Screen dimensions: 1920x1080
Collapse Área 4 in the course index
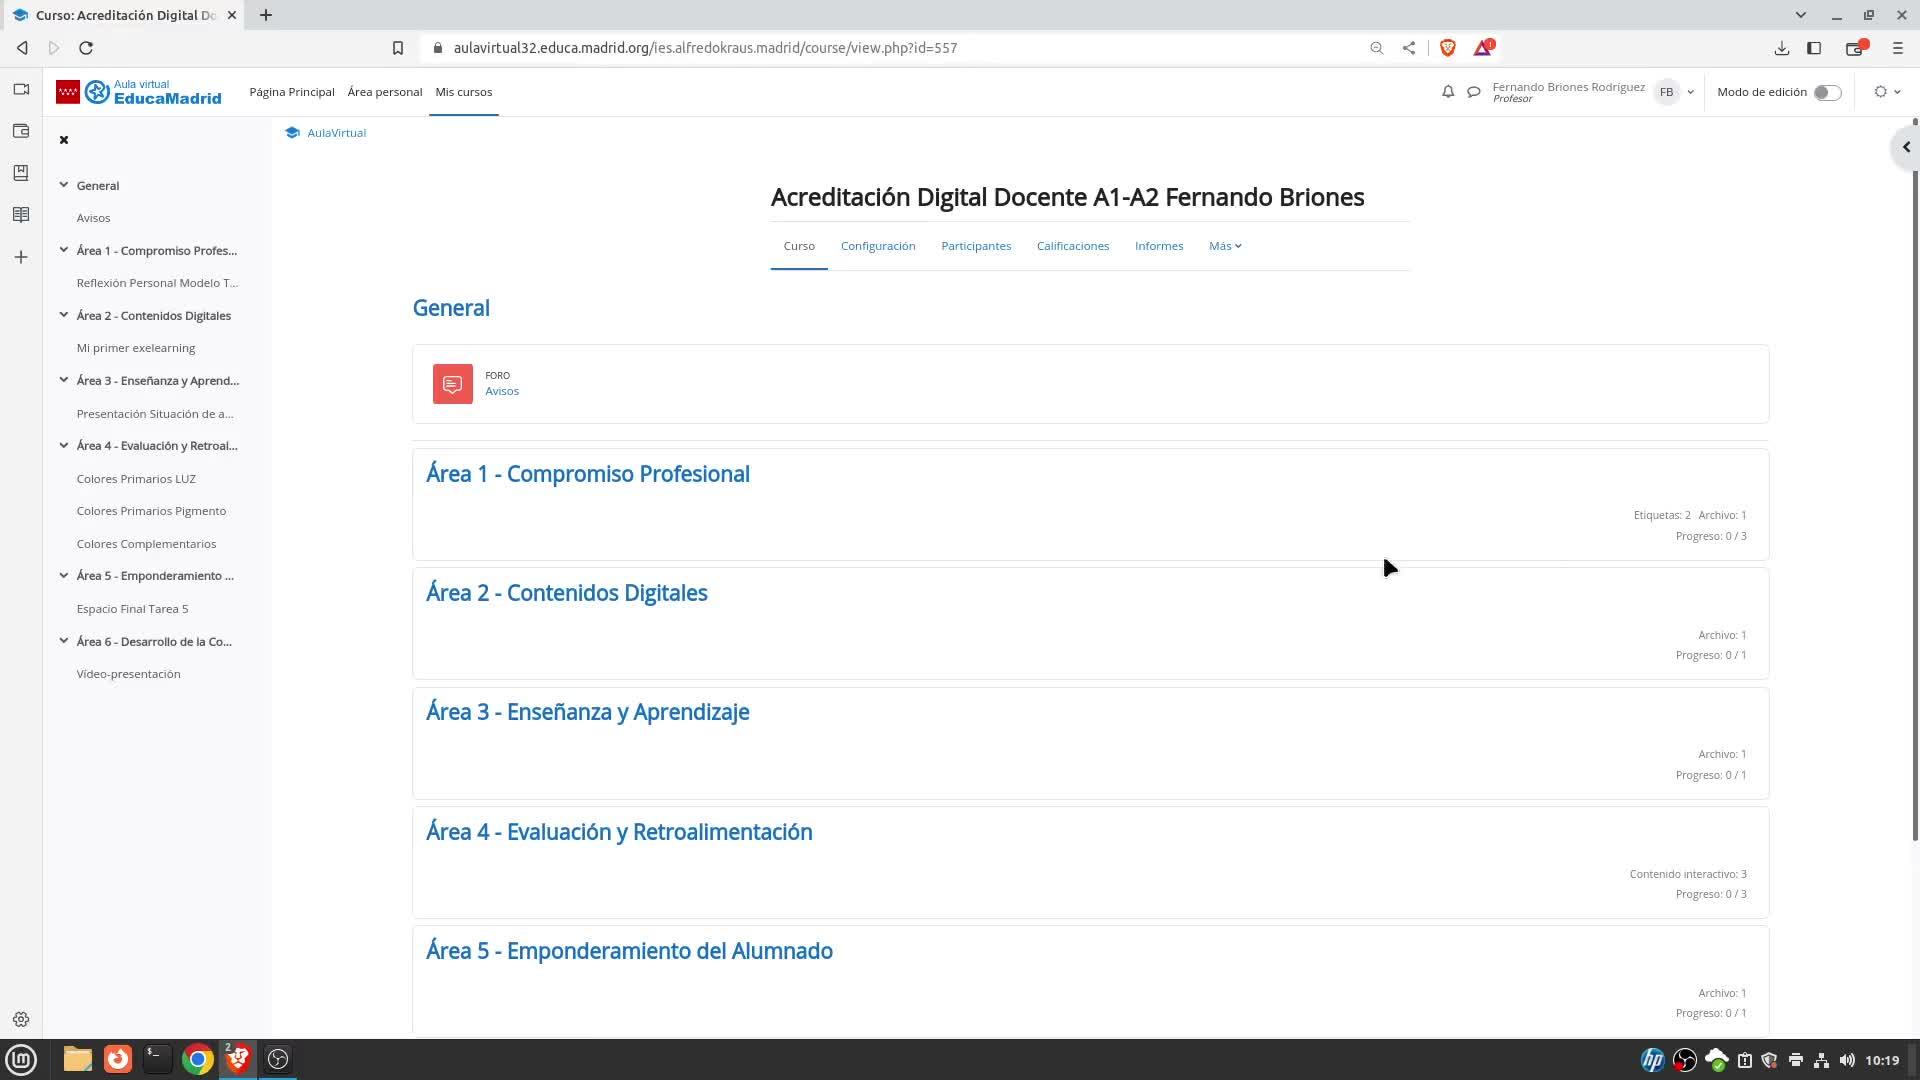click(64, 446)
